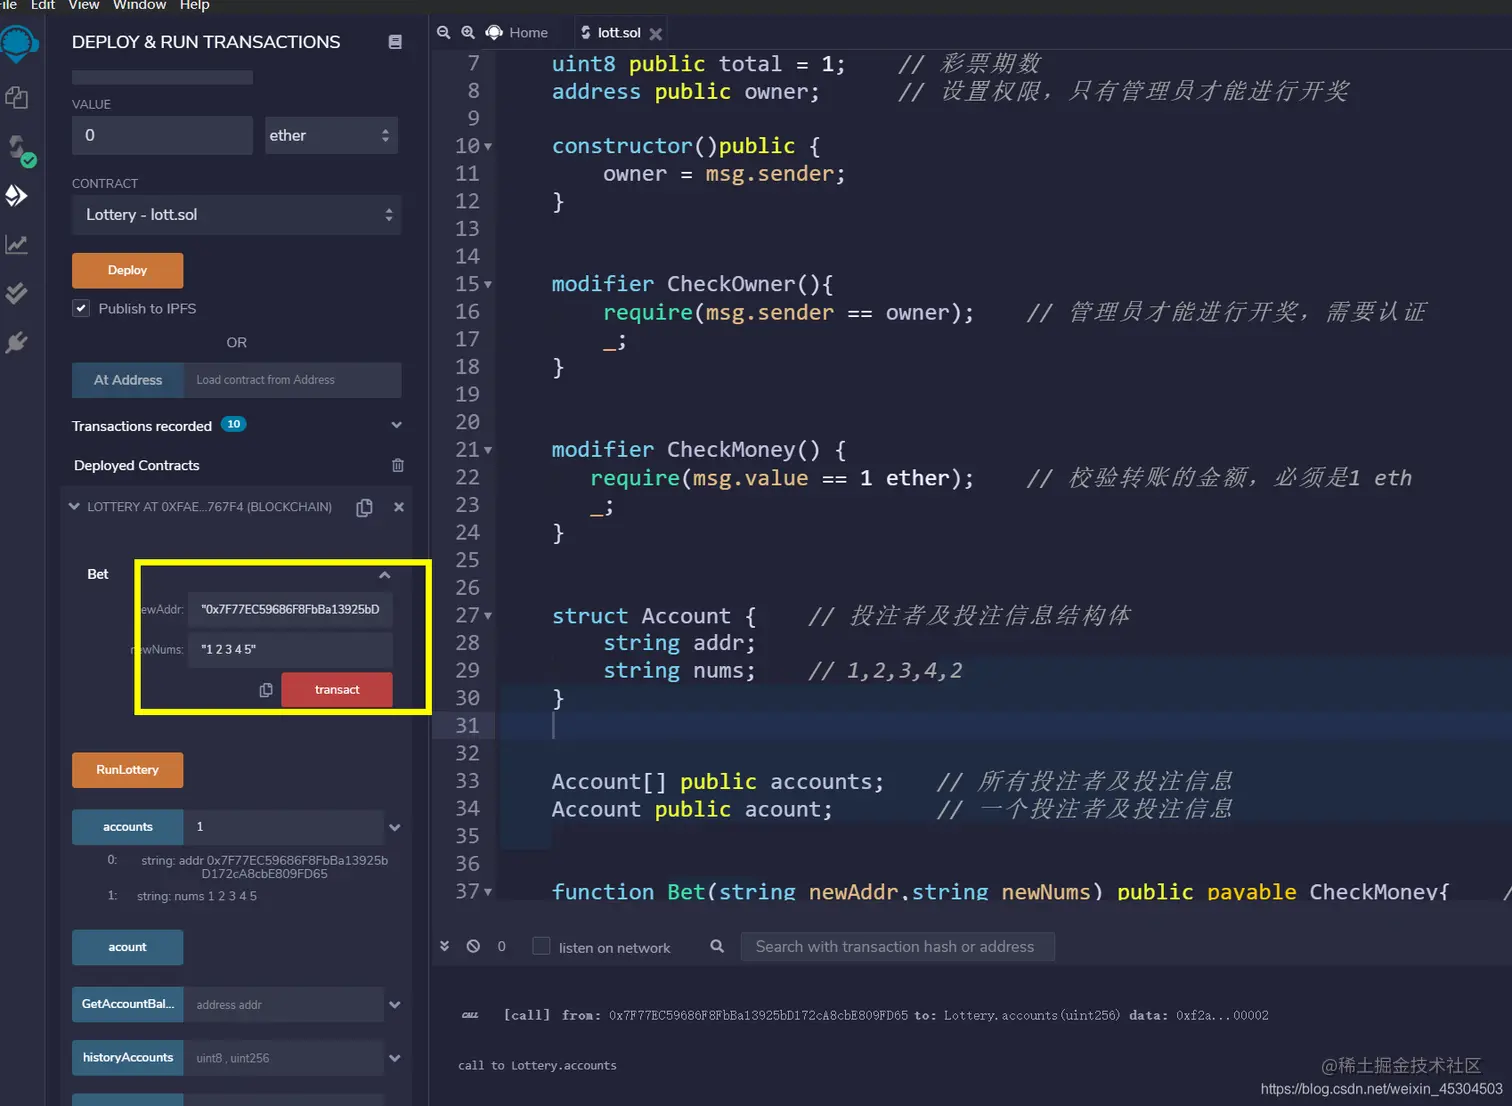Image resolution: width=1512 pixels, height=1106 pixels.
Task: Clear the deployed contracts list with trash icon
Action: (x=398, y=465)
